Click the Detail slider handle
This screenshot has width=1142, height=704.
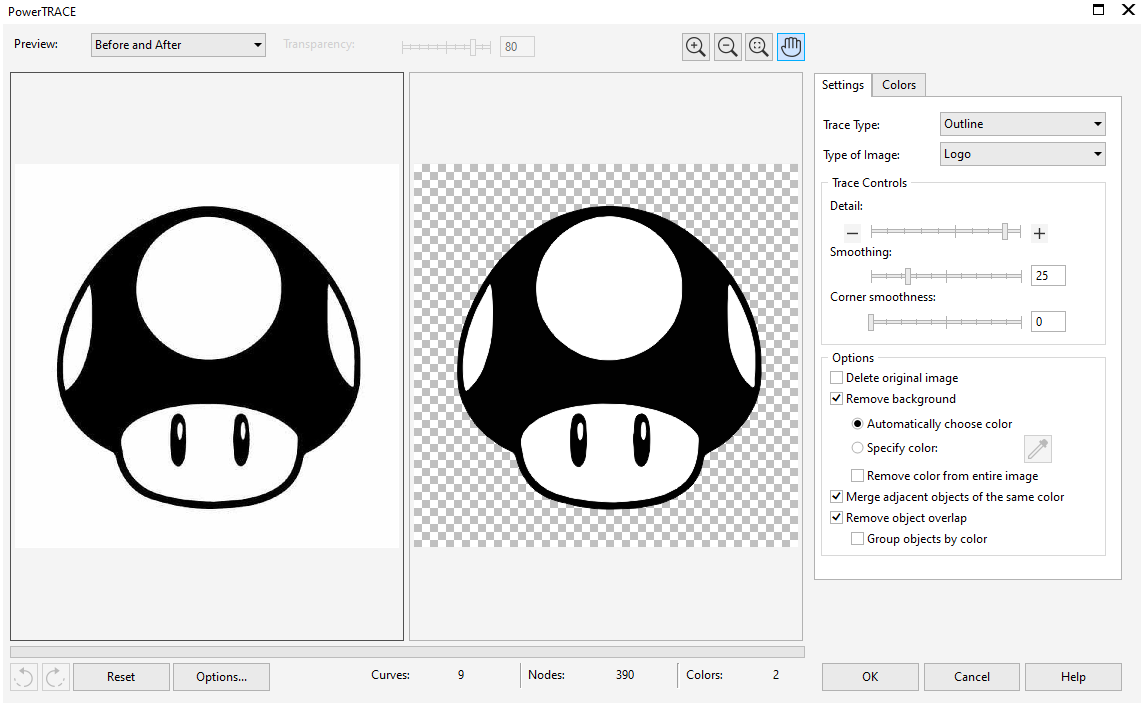point(1005,232)
